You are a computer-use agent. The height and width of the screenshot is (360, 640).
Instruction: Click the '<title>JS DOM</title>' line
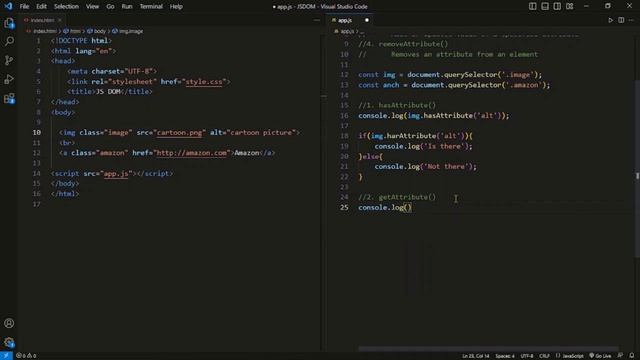click(x=110, y=92)
